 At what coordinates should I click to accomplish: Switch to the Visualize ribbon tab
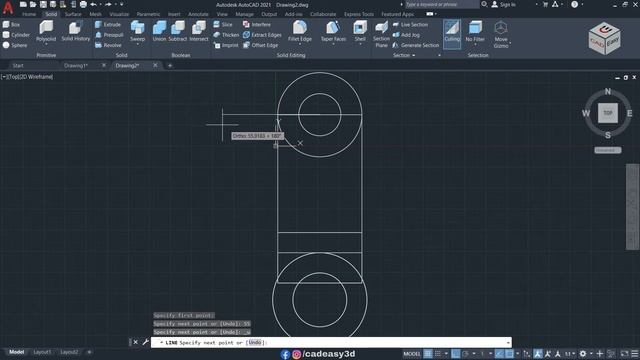point(119,14)
